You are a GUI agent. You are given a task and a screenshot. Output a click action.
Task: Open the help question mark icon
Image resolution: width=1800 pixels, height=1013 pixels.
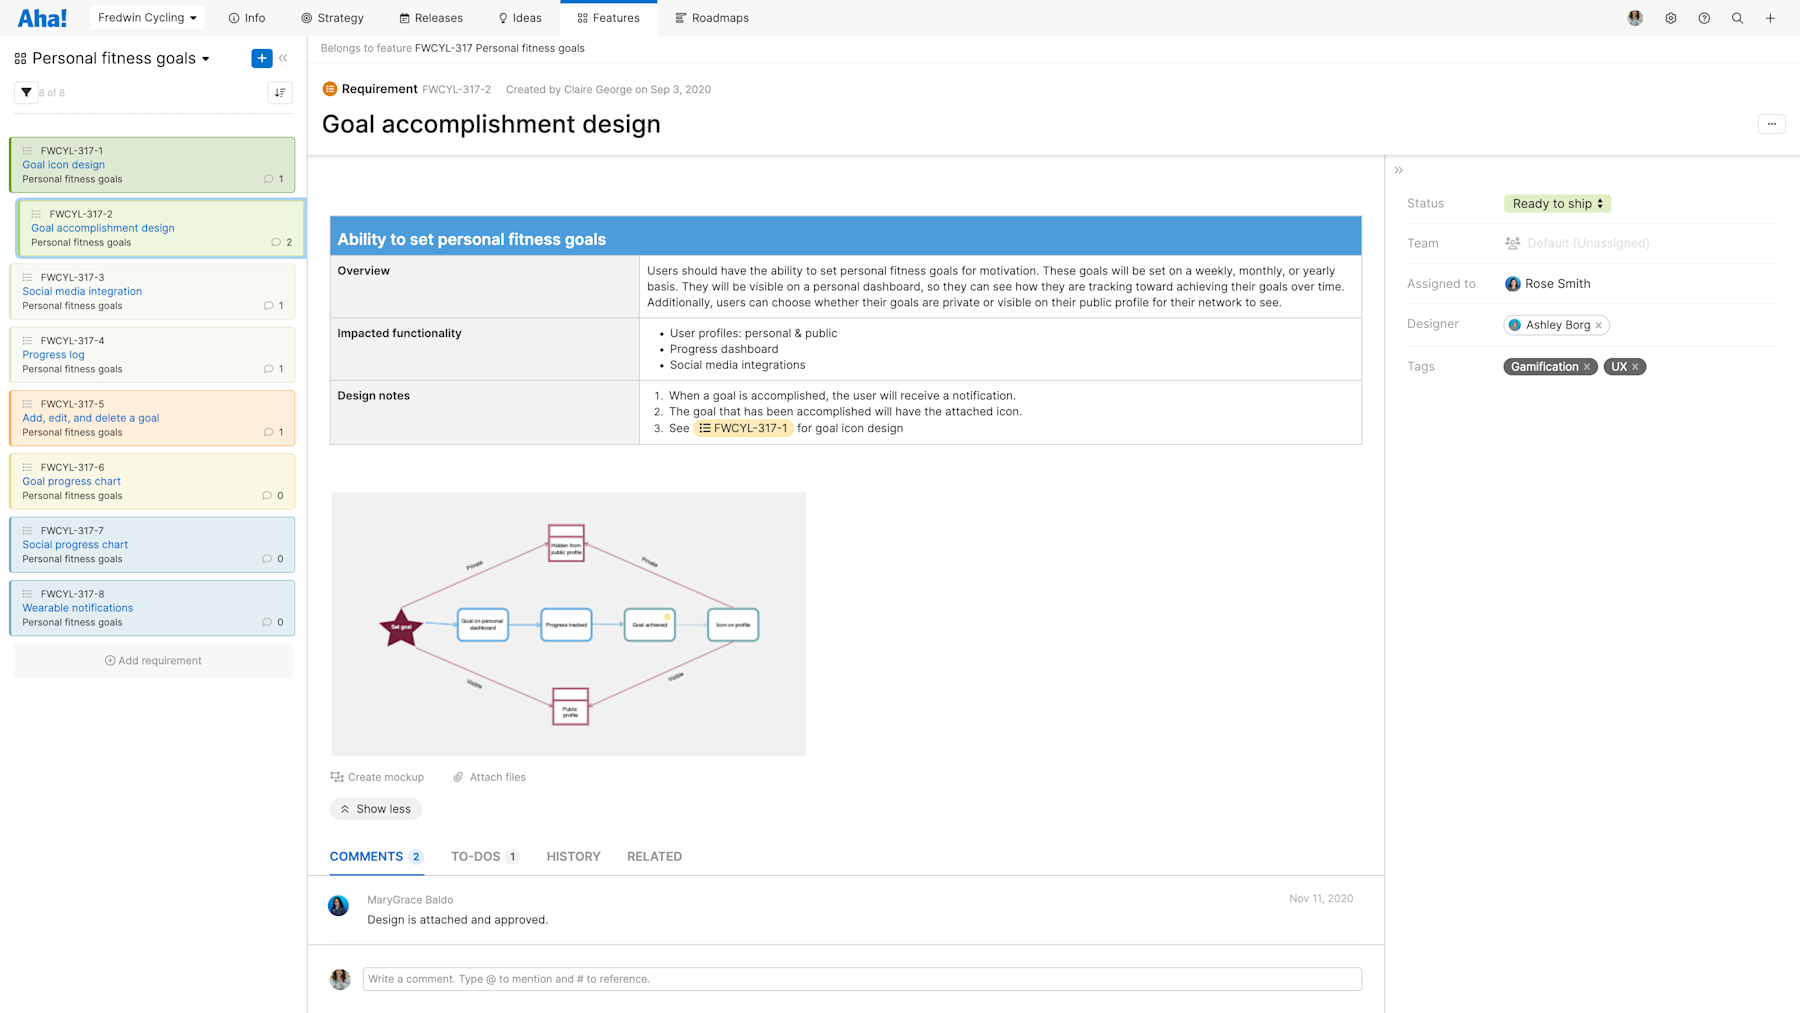tap(1704, 17)
